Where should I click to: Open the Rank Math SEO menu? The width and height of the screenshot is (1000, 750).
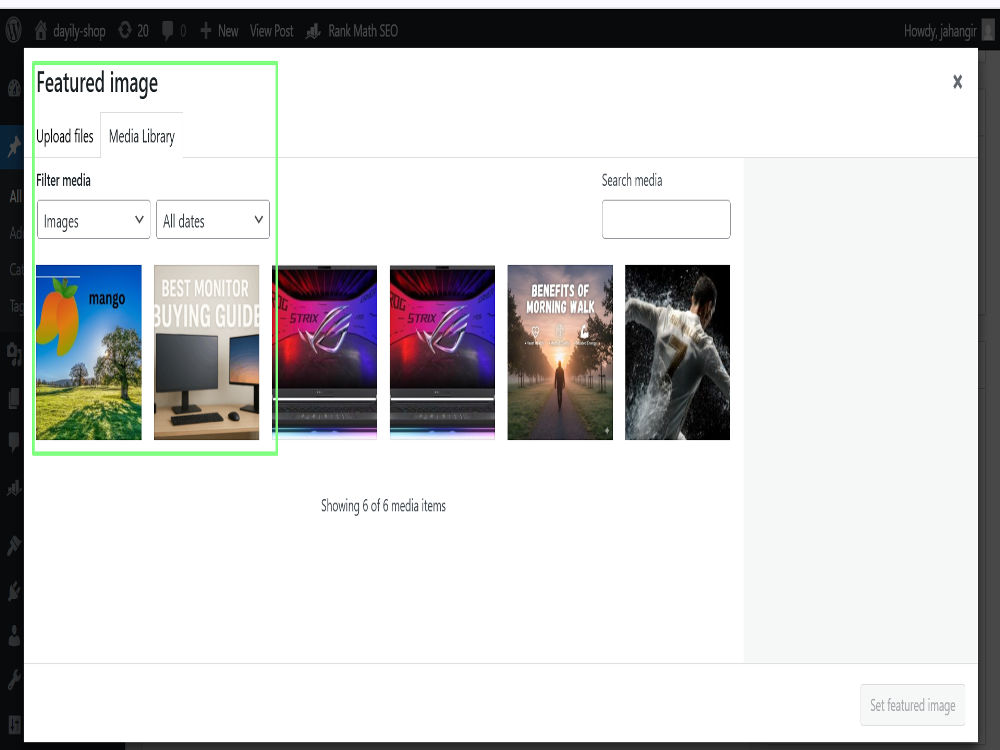pos(352,31)
